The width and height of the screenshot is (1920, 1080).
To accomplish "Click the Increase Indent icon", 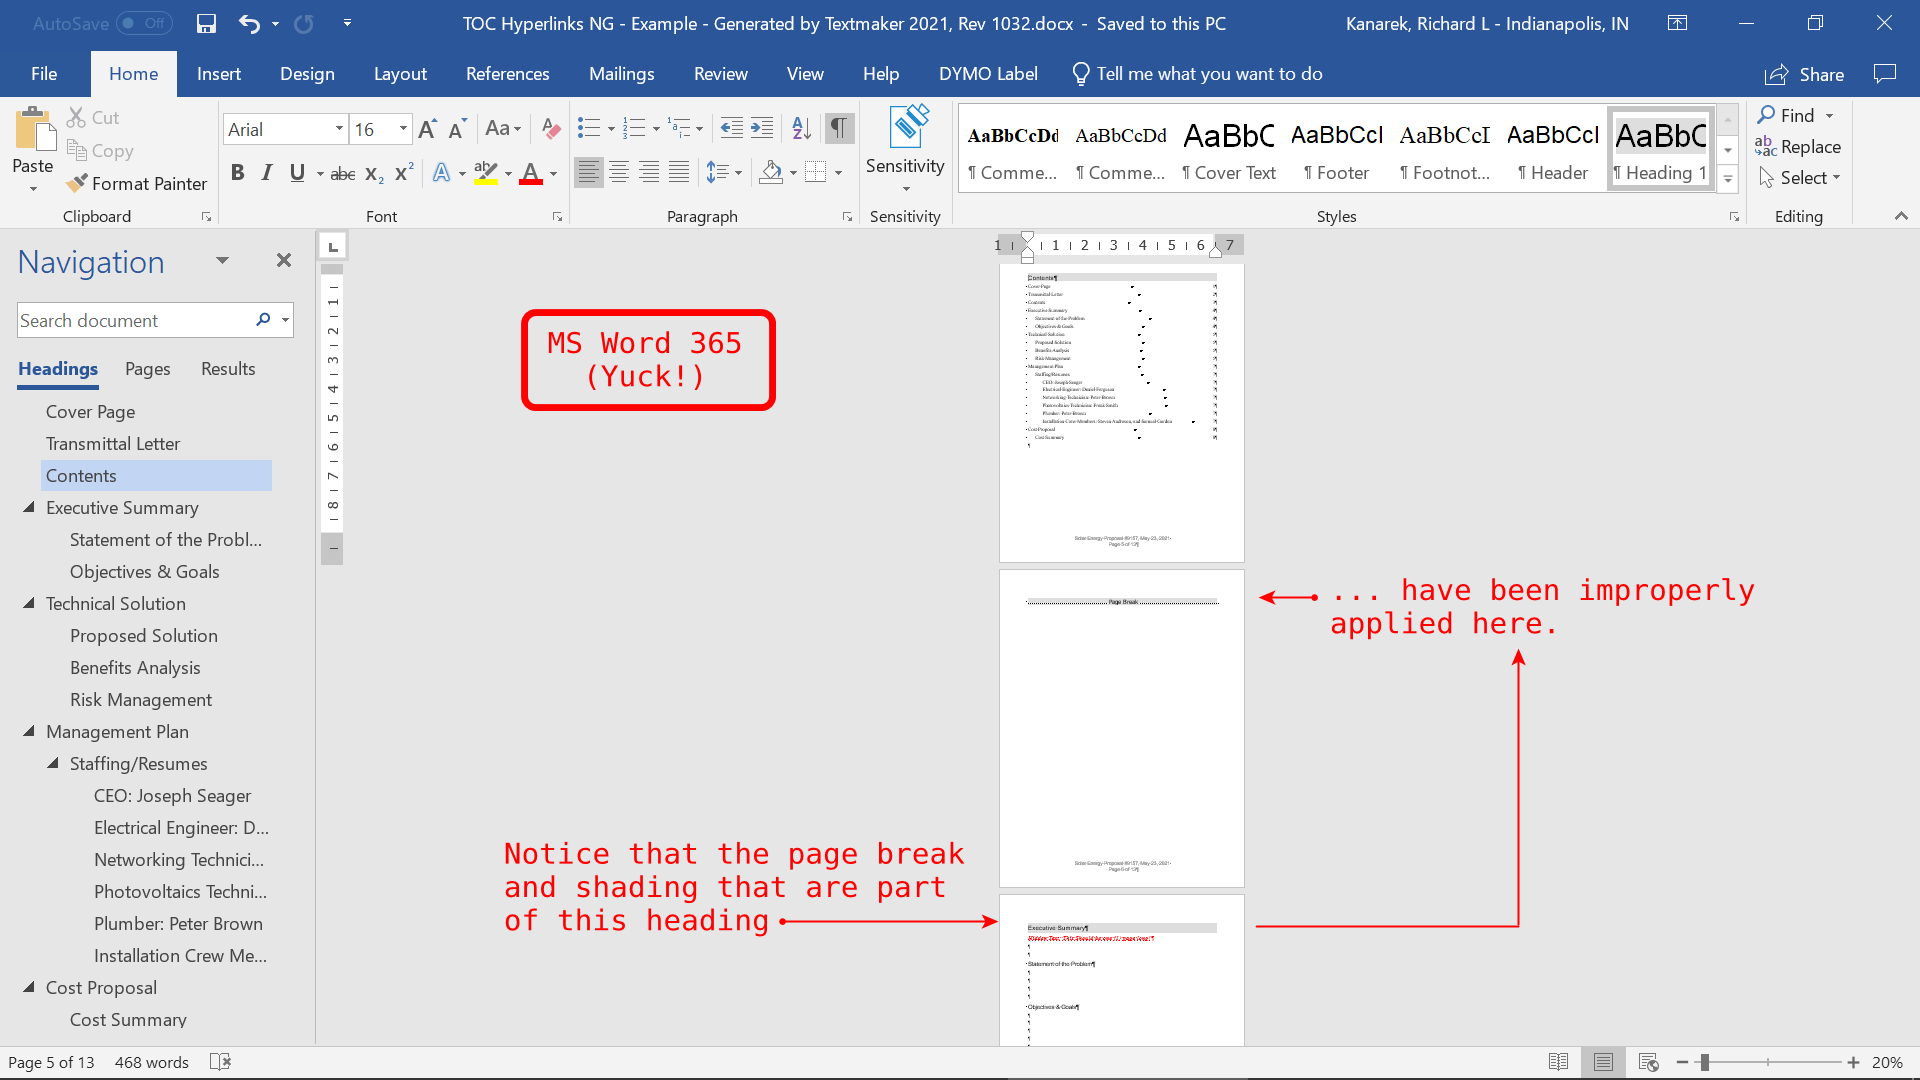I will pyautogui.click(x=762, y=128).
